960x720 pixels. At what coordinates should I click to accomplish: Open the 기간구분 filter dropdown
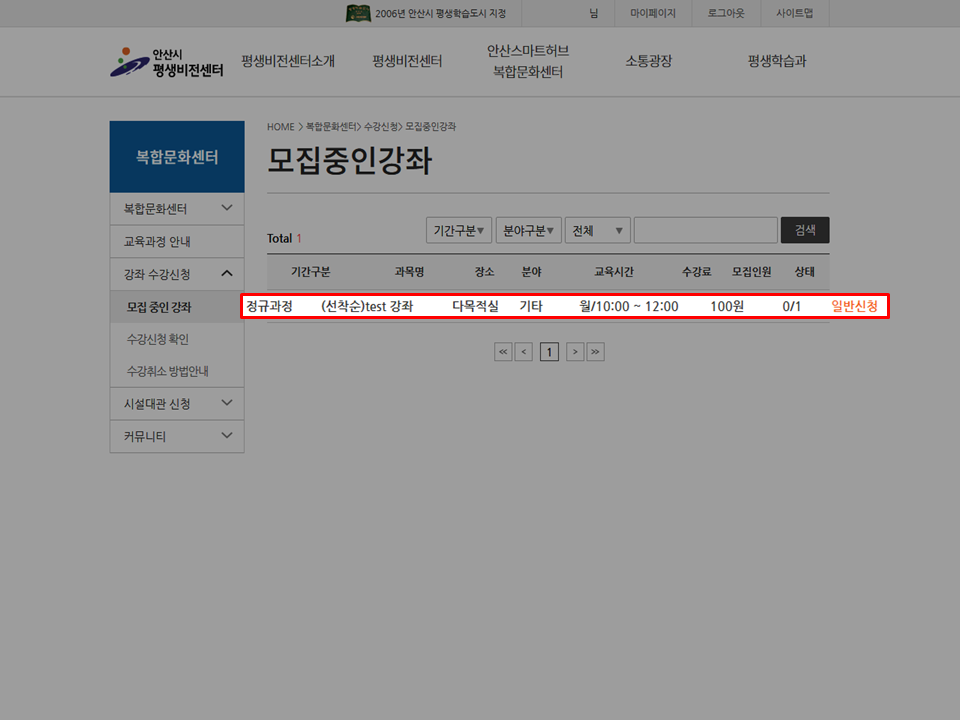[459, 229]
